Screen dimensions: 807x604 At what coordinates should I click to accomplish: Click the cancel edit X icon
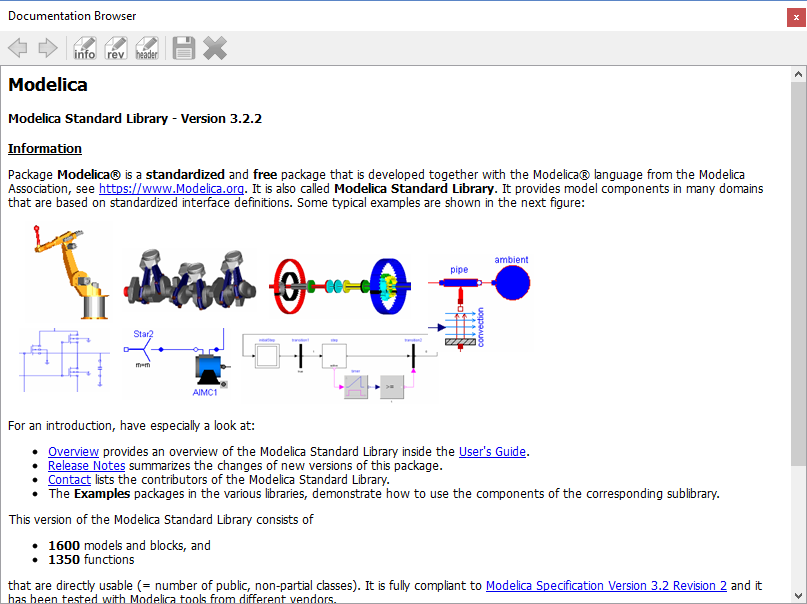point(214,47)
